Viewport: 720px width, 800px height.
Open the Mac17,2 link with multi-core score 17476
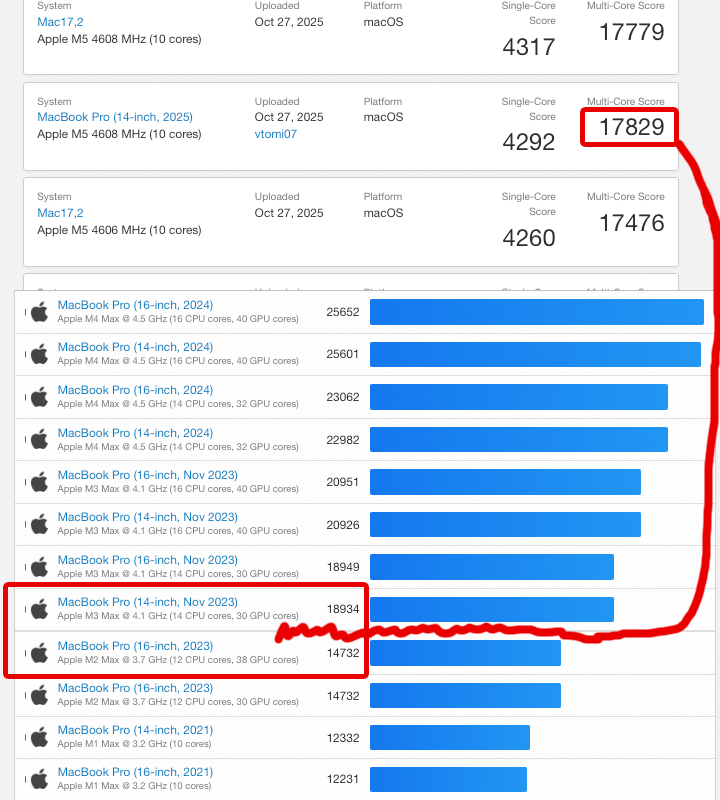pyautogui.click(x=60, y=213)
